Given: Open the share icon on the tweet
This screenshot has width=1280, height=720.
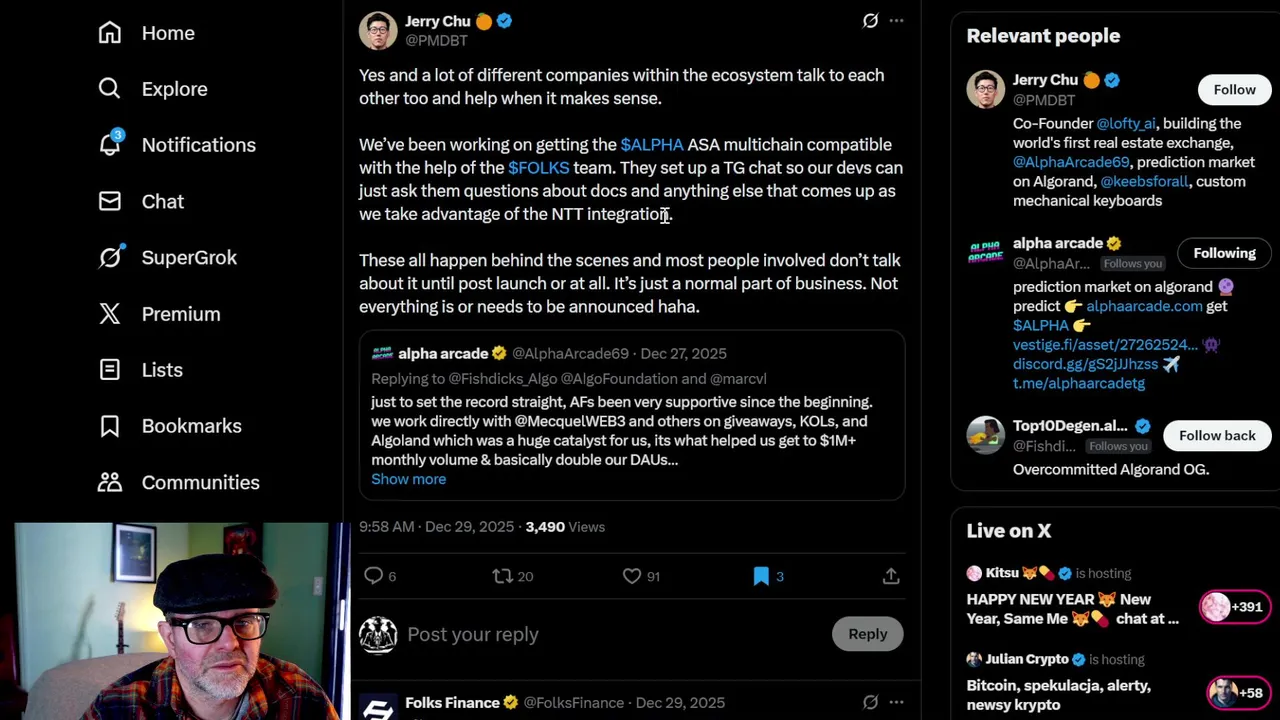Looking at the screenshot, I should [x=891, y=576].
